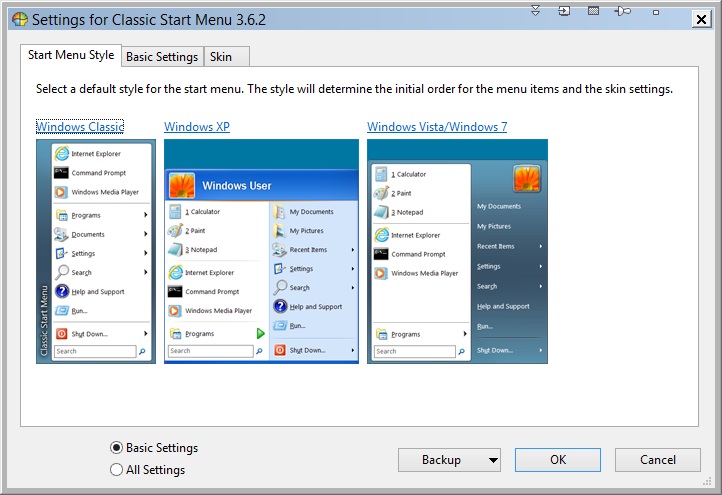Click My Pictures icon in Windows XP preview
The height and width of the screenshot is (495, 722).
point(279,230)
